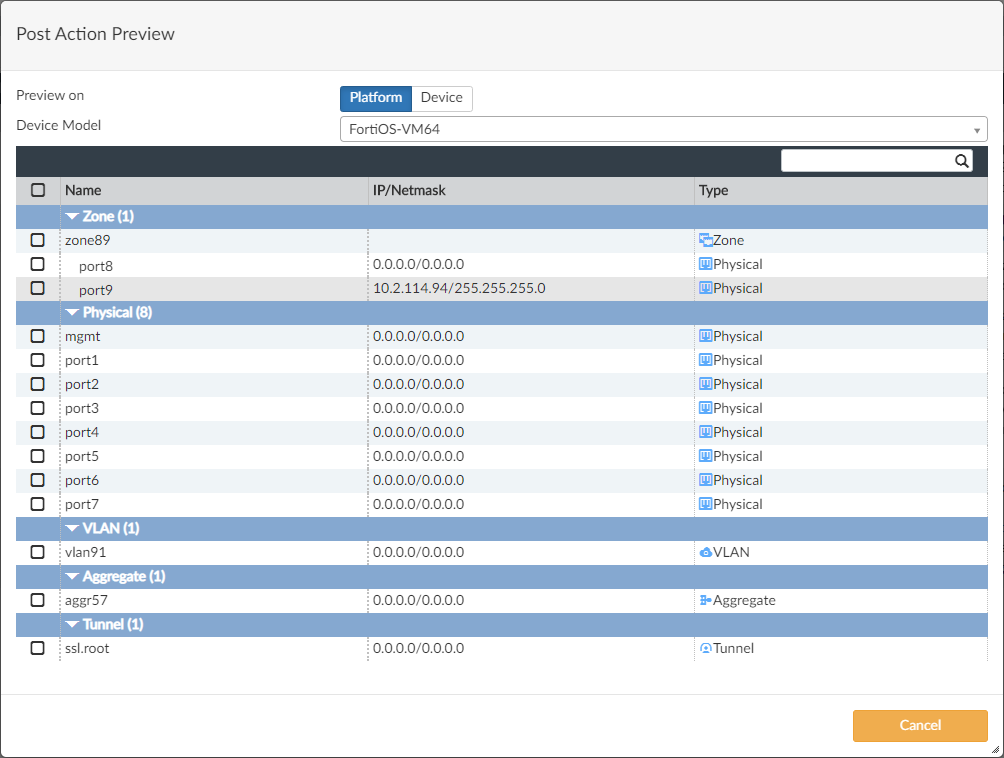The height and width of the screenshot is (758, 1004).
Task: Open the Device Model dropdown
Action: click(977, 129)
